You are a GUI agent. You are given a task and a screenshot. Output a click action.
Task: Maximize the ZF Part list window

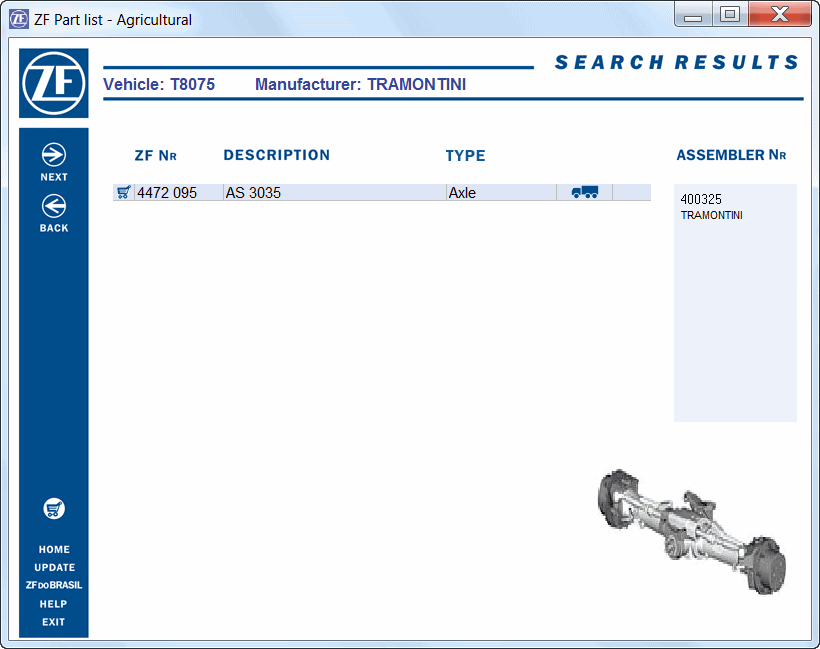point(730,14)
